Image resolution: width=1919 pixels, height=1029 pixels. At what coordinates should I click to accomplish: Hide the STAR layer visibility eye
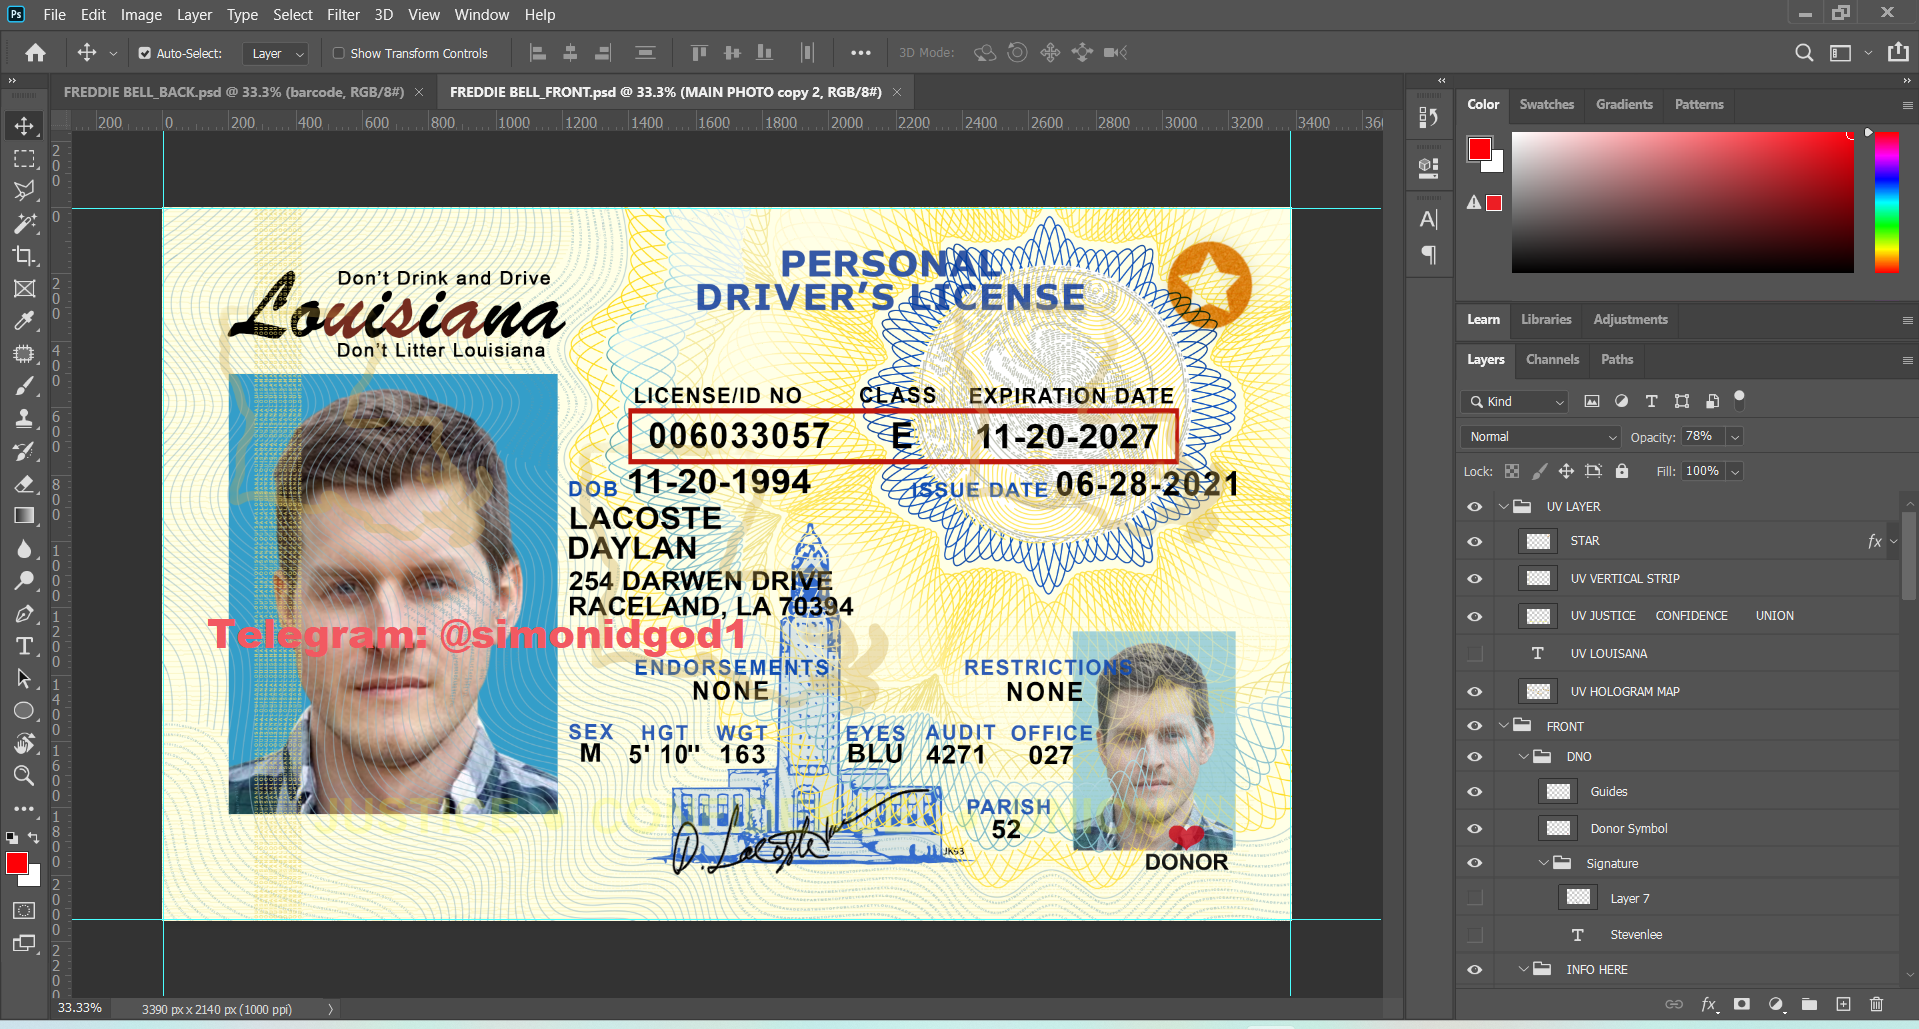pos(1474,541)
